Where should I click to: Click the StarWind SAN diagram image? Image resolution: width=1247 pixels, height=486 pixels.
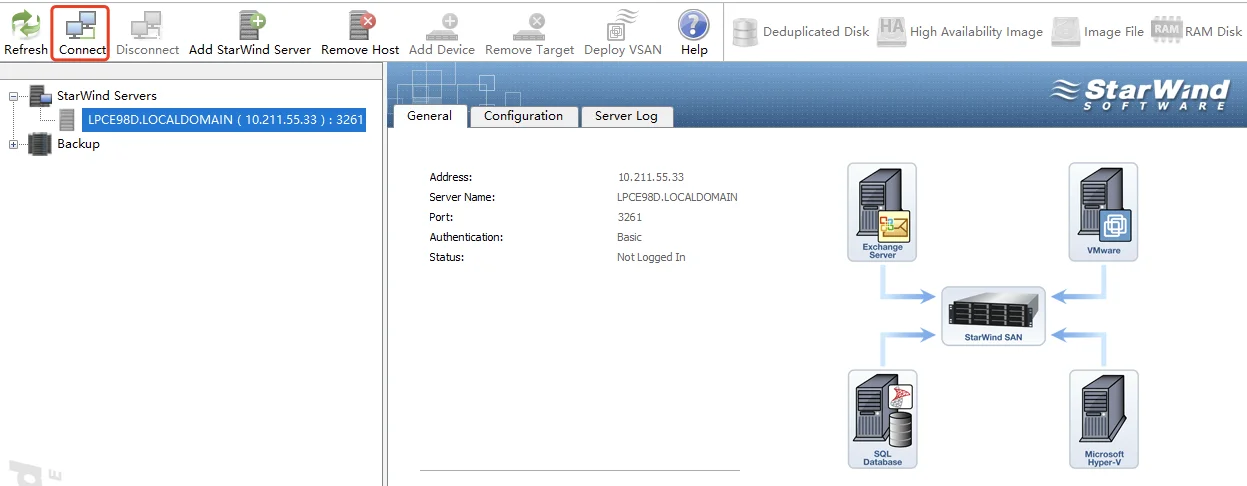(x=993, y=316)
